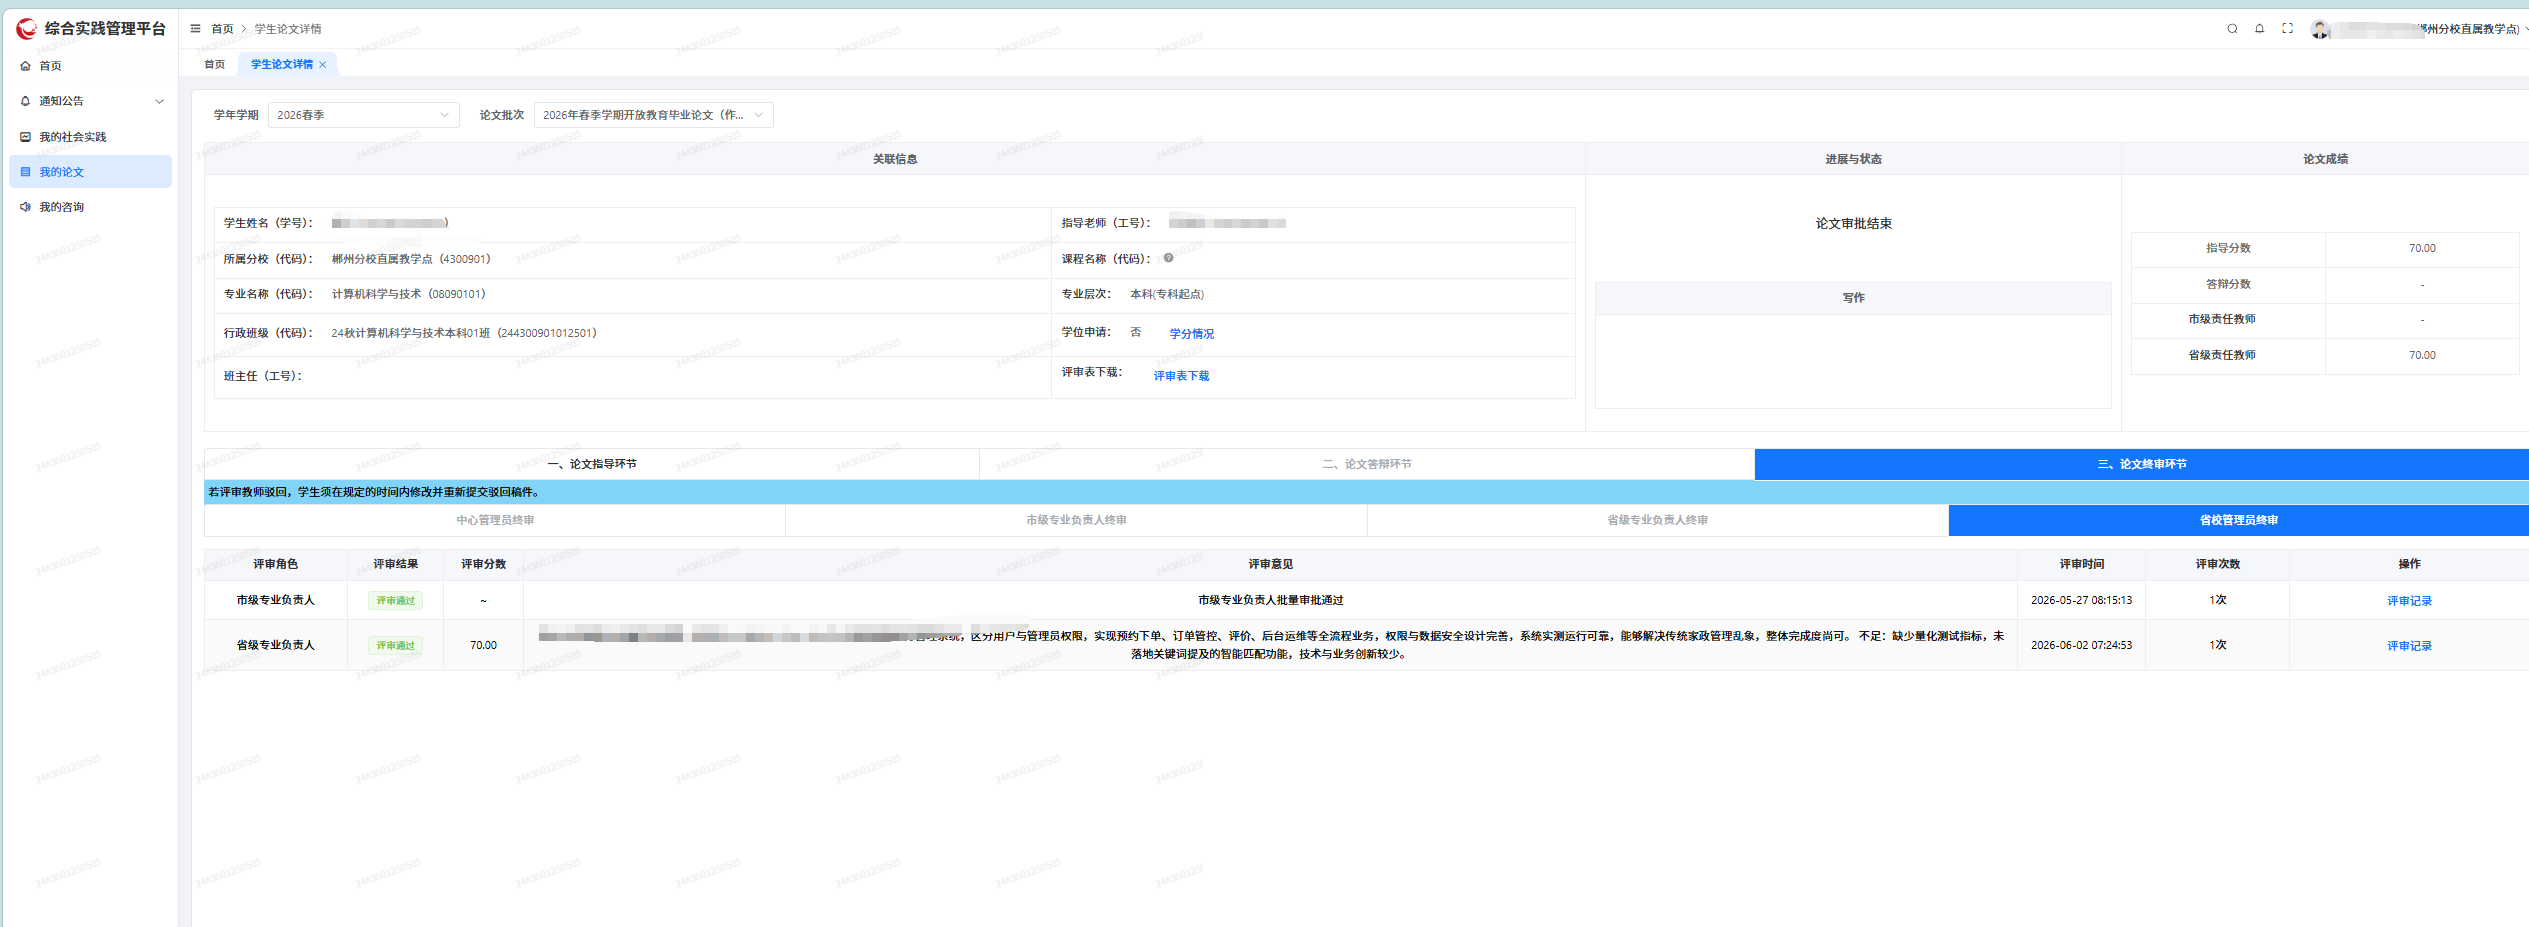
Task: Open the 市级专业负责人终审 sub-tab
Action: tap(1076, 520)
